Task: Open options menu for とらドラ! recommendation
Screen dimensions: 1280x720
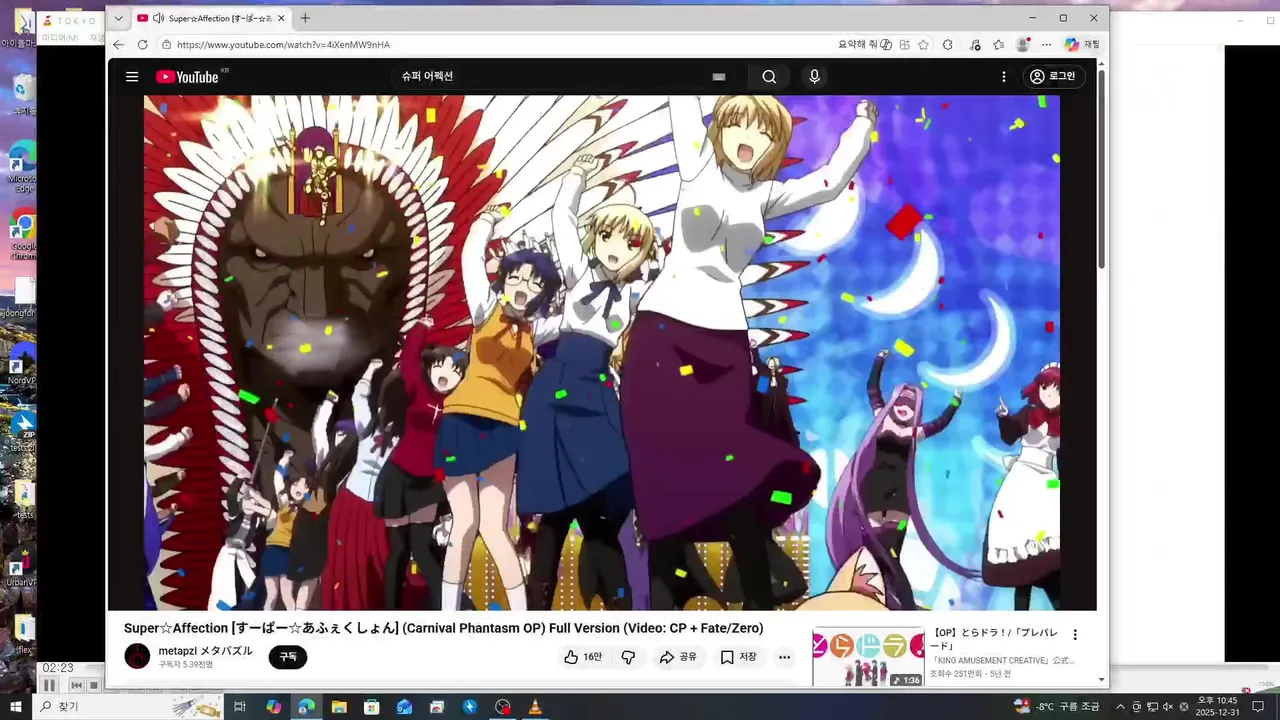Action: 1075,635
